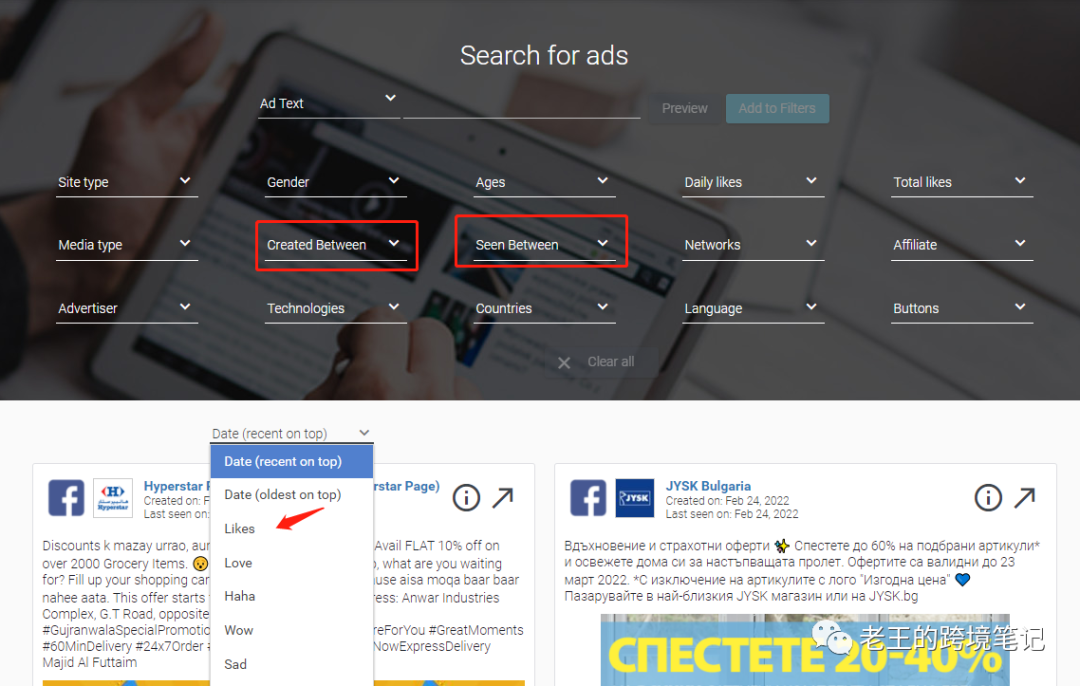Image resolution: width=1080 pixels, height=686 pixels.
Task: Click the Add to Filters button
Action: tap(777, 108)
